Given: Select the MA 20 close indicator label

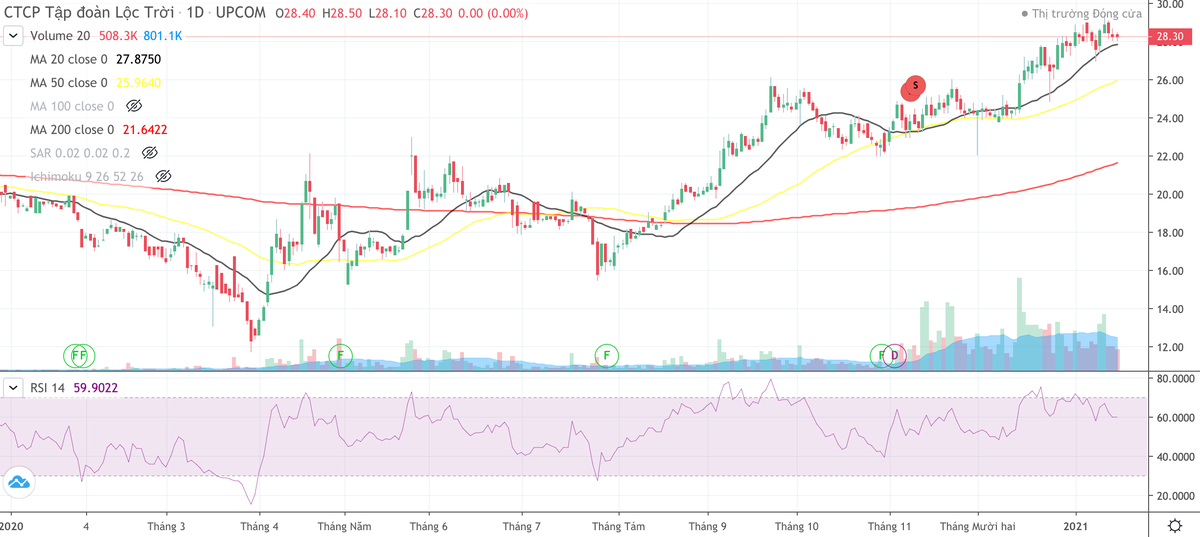Looking at the screenshot, I should click(69, 59).
